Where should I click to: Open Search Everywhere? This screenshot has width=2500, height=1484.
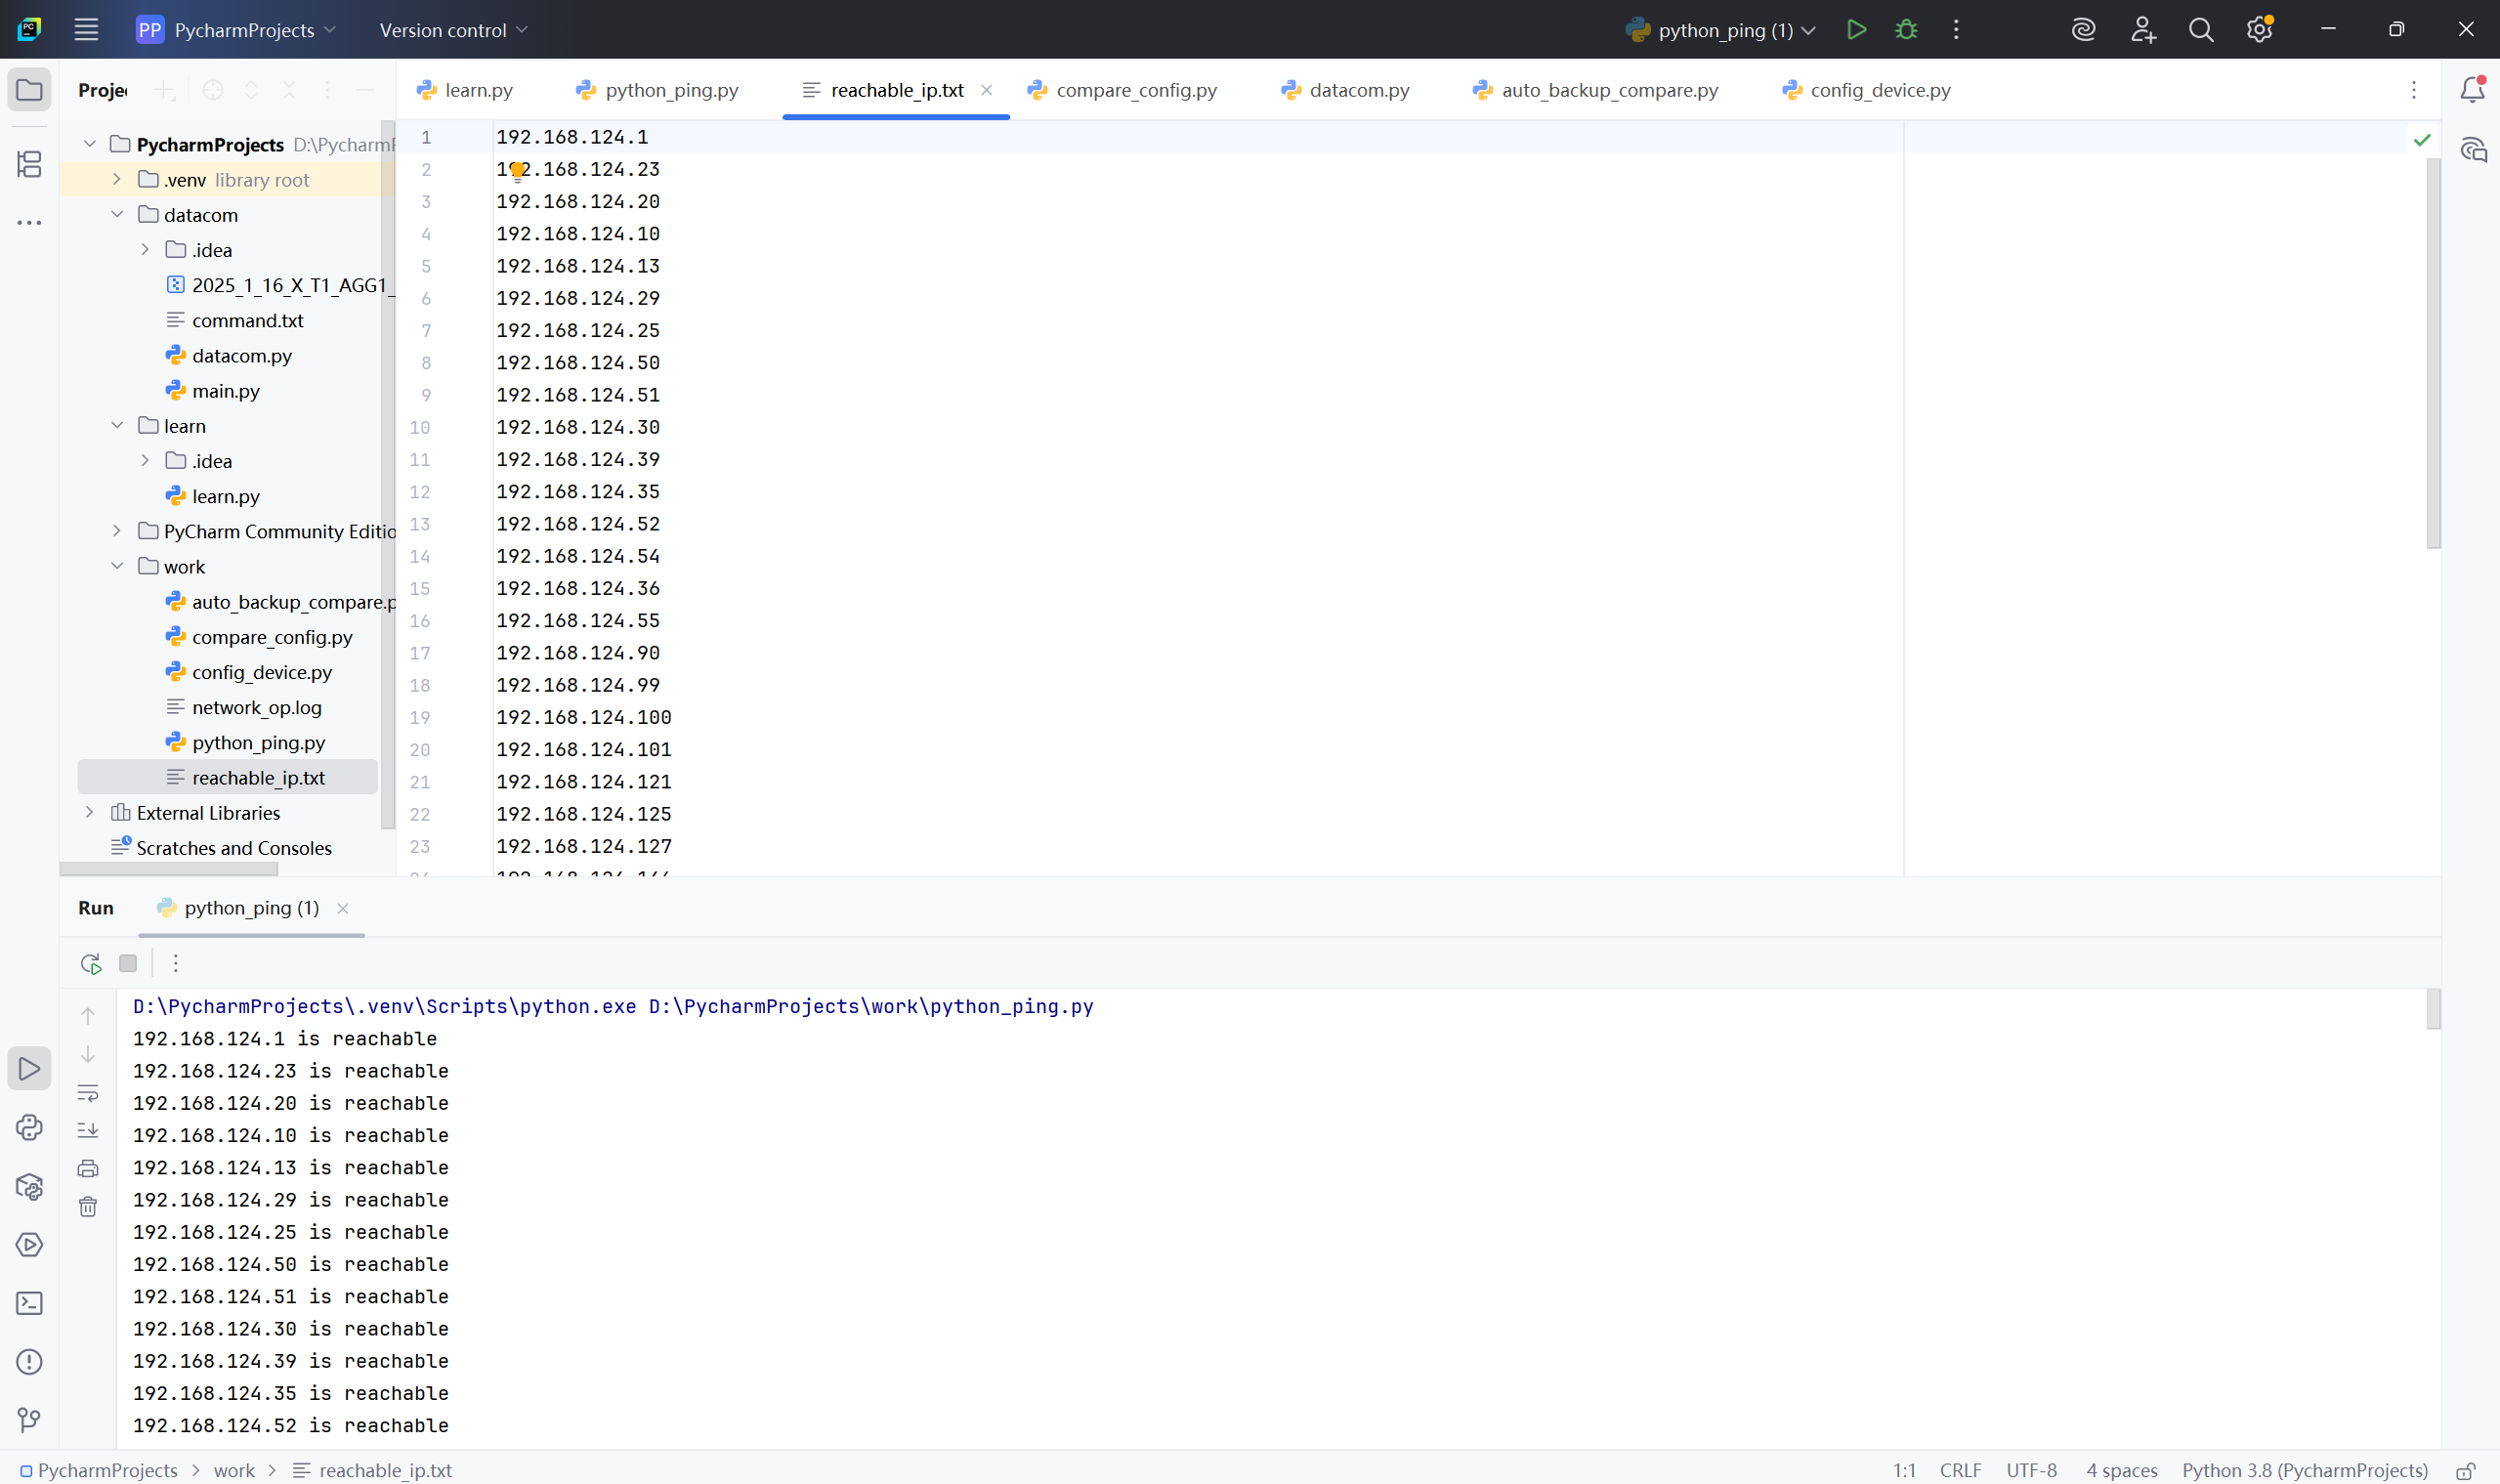point(2202,29)
